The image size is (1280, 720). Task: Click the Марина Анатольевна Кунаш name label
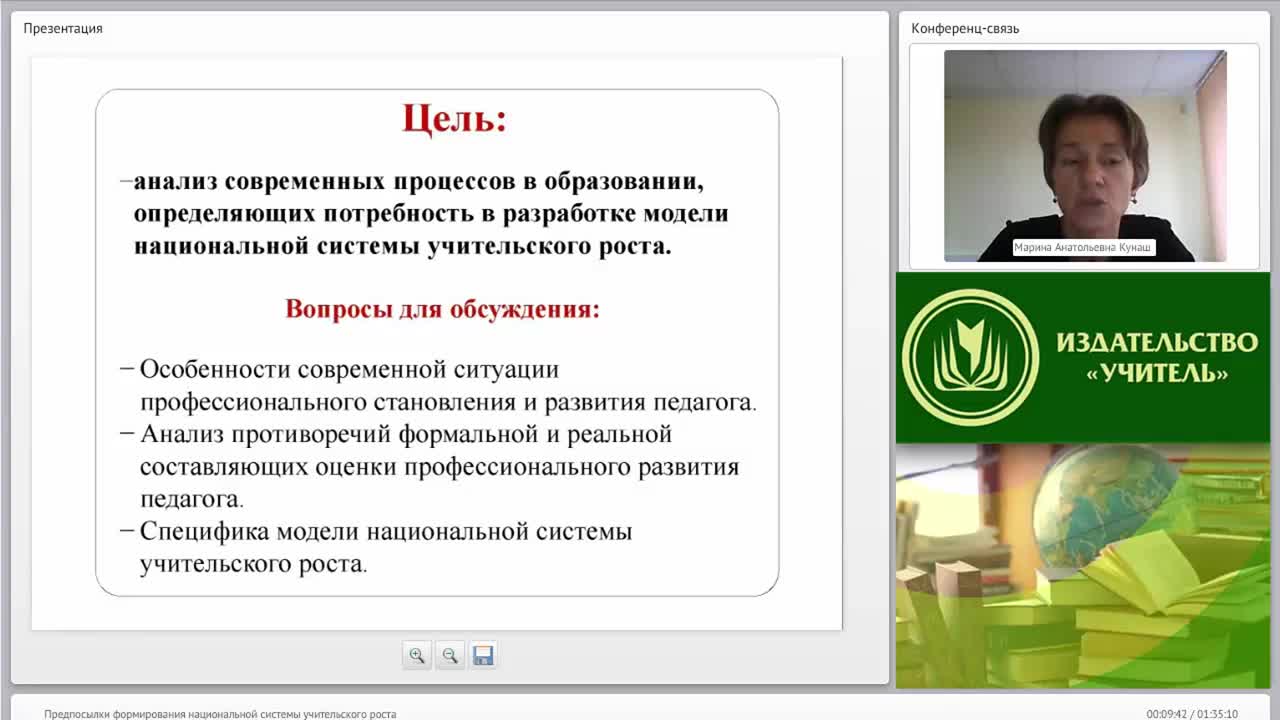[x=1084, y=247]
